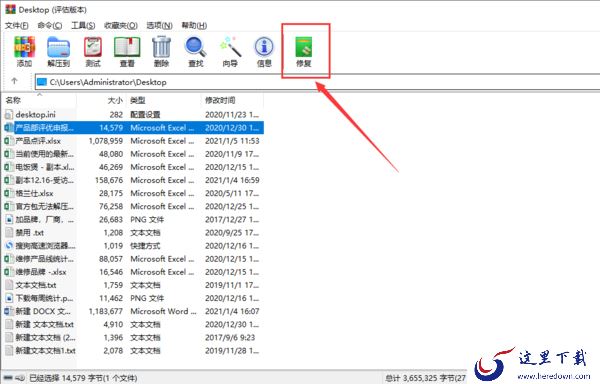Select the 禁用 .txt file

pyautogui.click(x=133, y=233)
